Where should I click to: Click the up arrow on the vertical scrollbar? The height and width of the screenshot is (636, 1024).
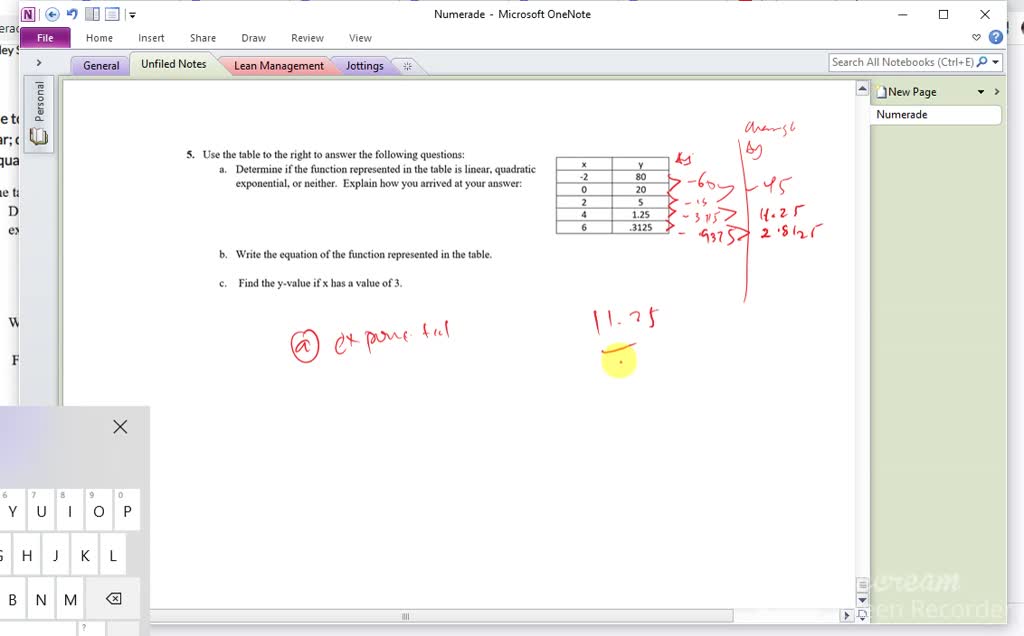862,88
